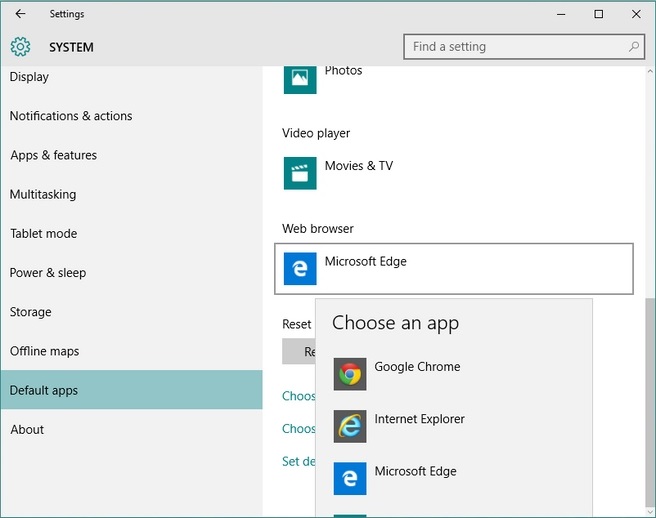Click the Microsoft Edge icon under Web browser
This screenshot has height=518, width=656.
click(x=300, y=269)
